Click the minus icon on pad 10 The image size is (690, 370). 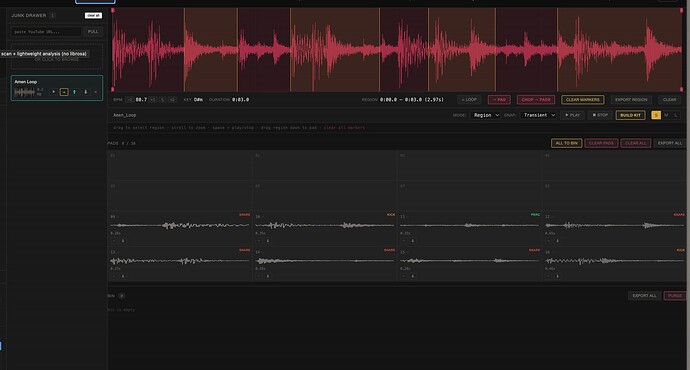click(259, 241)
